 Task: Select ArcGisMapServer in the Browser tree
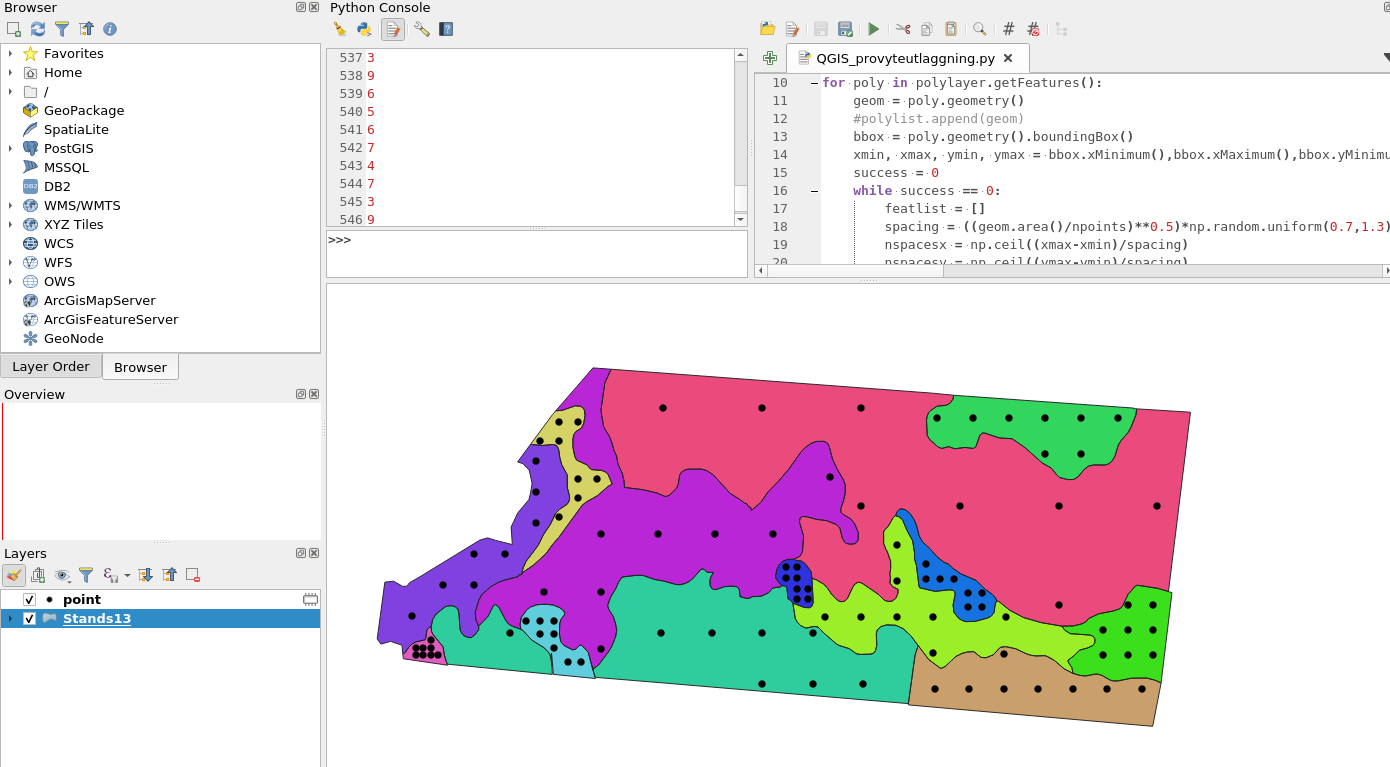100,301
